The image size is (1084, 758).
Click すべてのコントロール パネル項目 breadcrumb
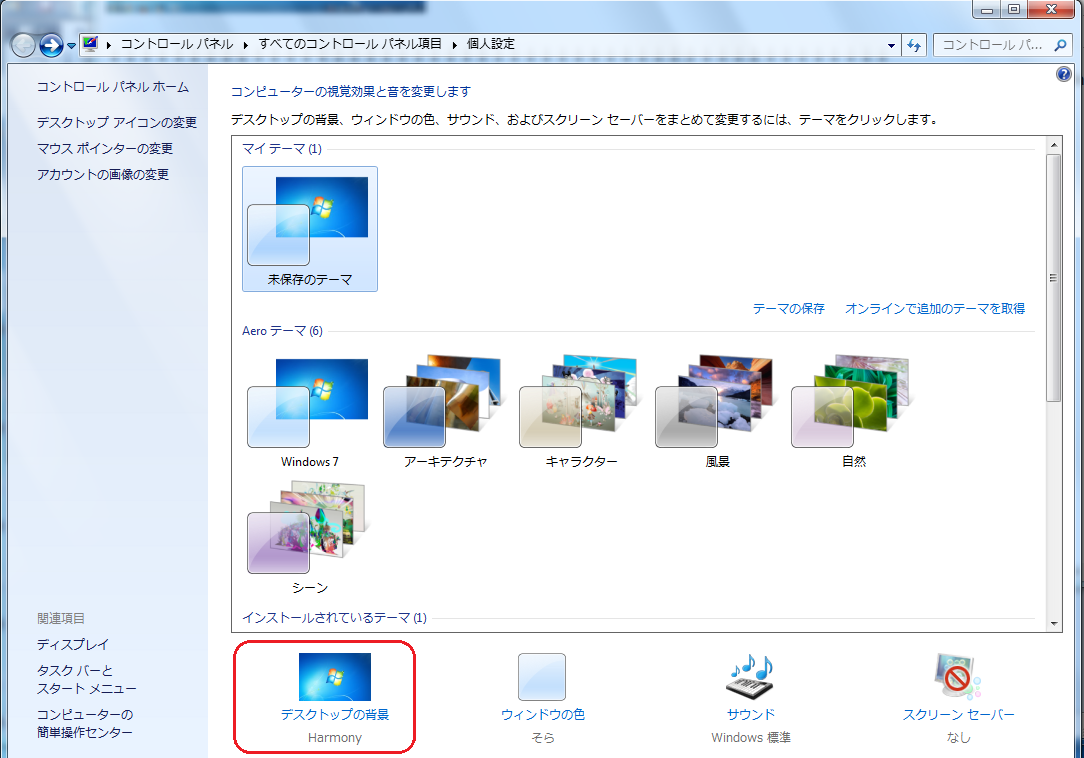(350, 44)
